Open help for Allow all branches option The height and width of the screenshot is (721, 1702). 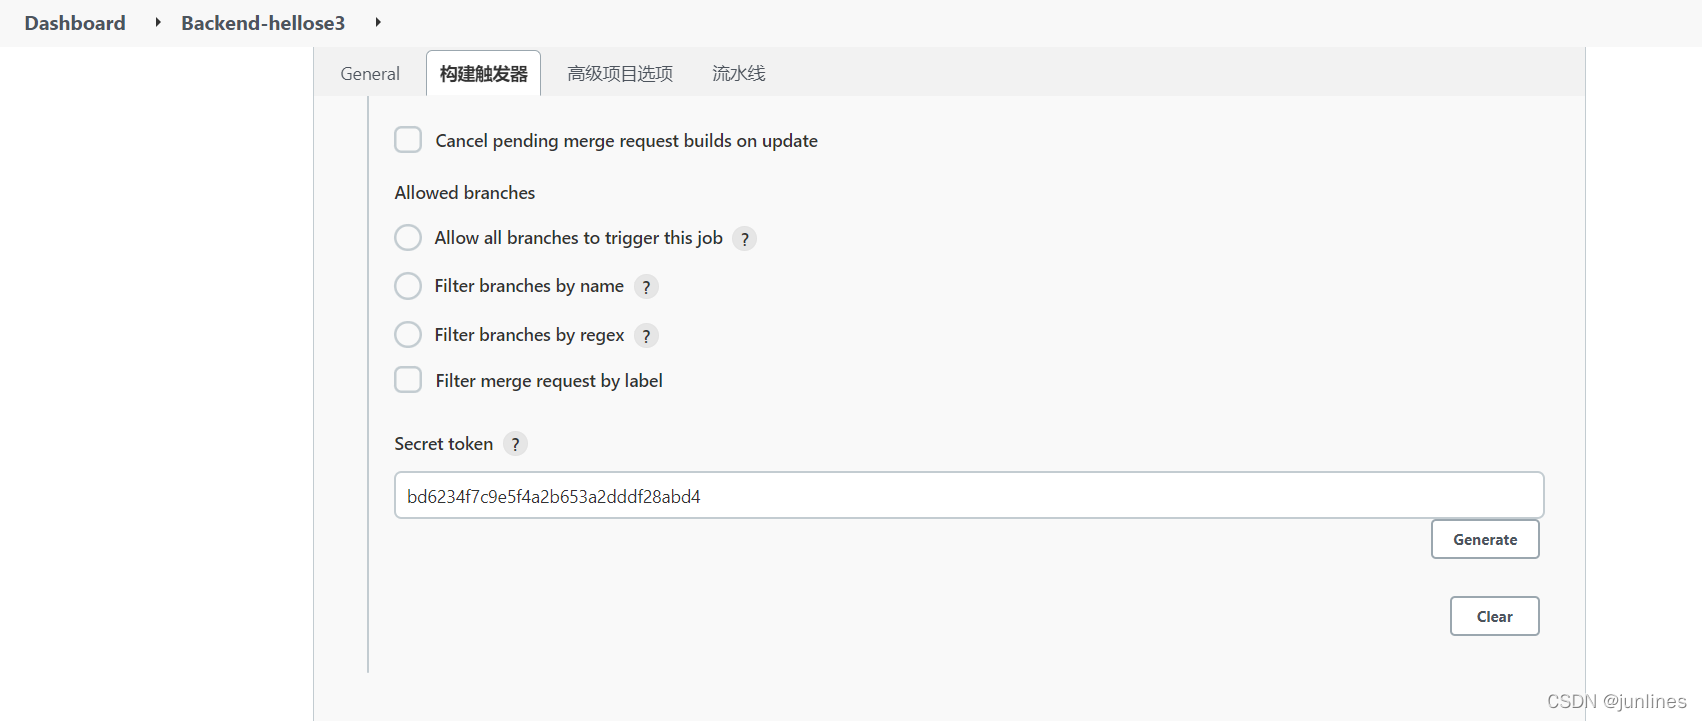(x=744, y=239)
